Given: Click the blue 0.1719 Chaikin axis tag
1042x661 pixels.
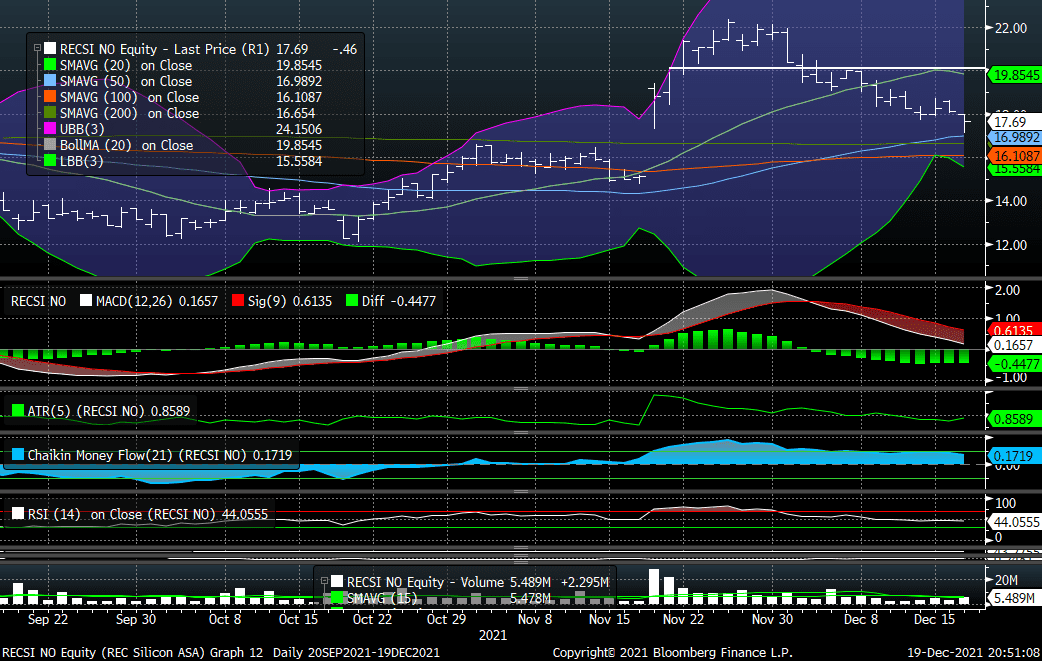Looking at the screenshot, I should point(1013,456).
